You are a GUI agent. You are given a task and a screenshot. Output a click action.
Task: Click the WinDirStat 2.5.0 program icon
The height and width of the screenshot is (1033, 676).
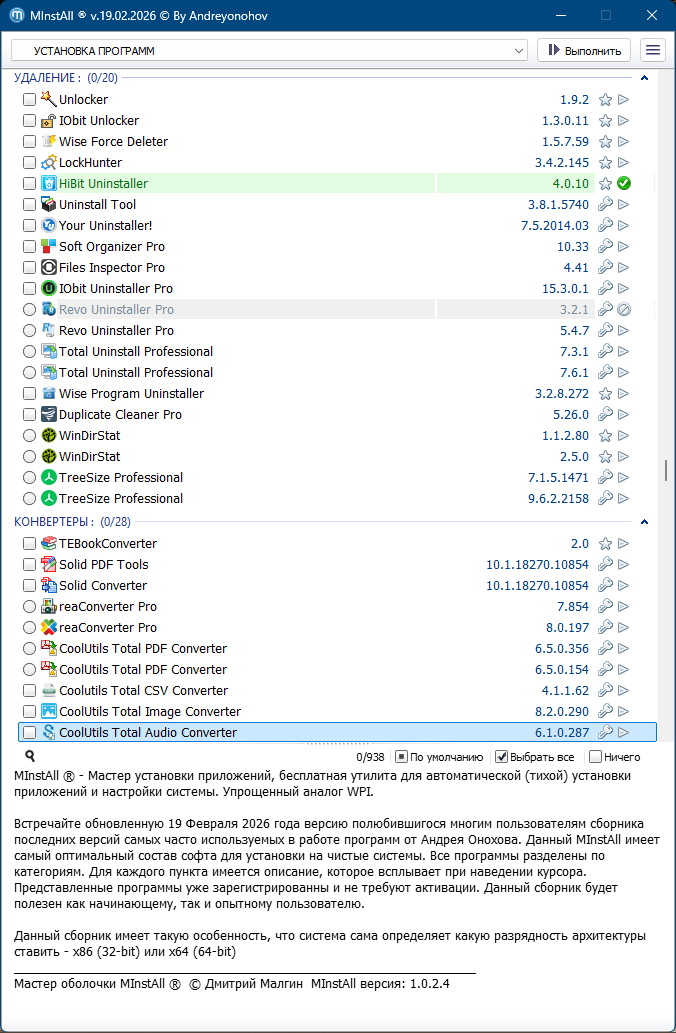click(49, 457)
